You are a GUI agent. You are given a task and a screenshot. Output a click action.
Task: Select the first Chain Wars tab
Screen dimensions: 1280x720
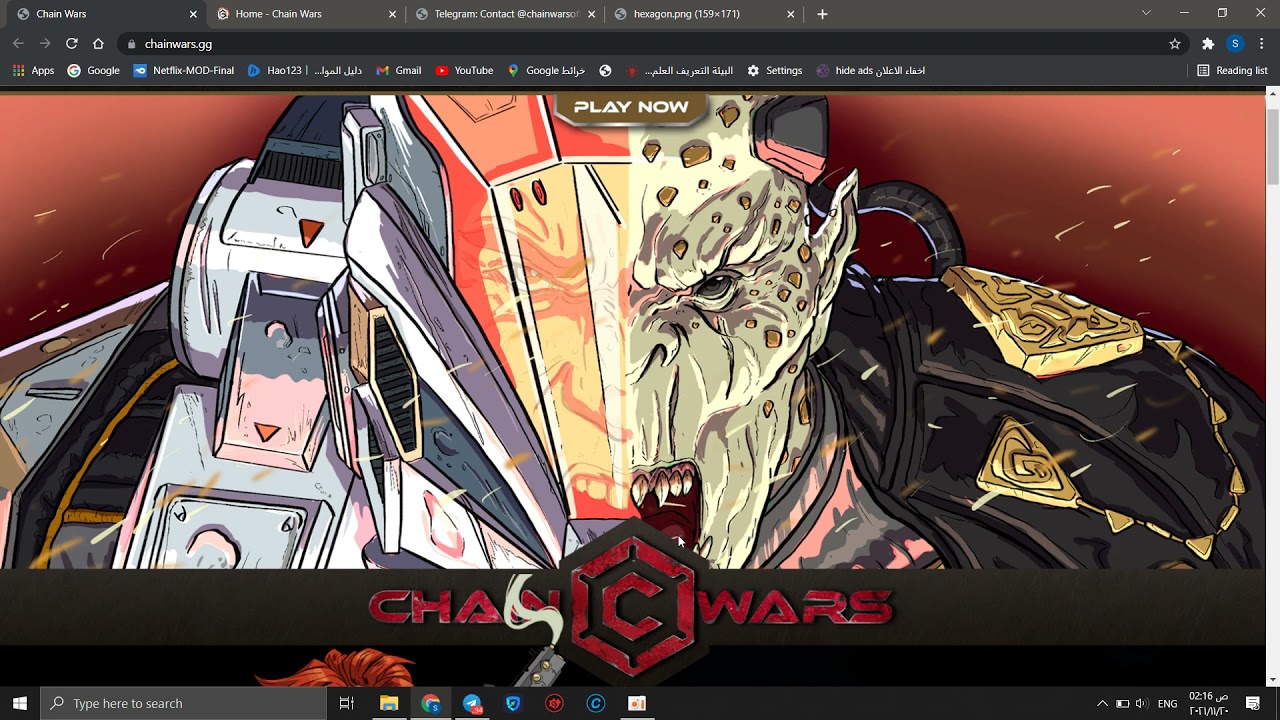(104, 14)
